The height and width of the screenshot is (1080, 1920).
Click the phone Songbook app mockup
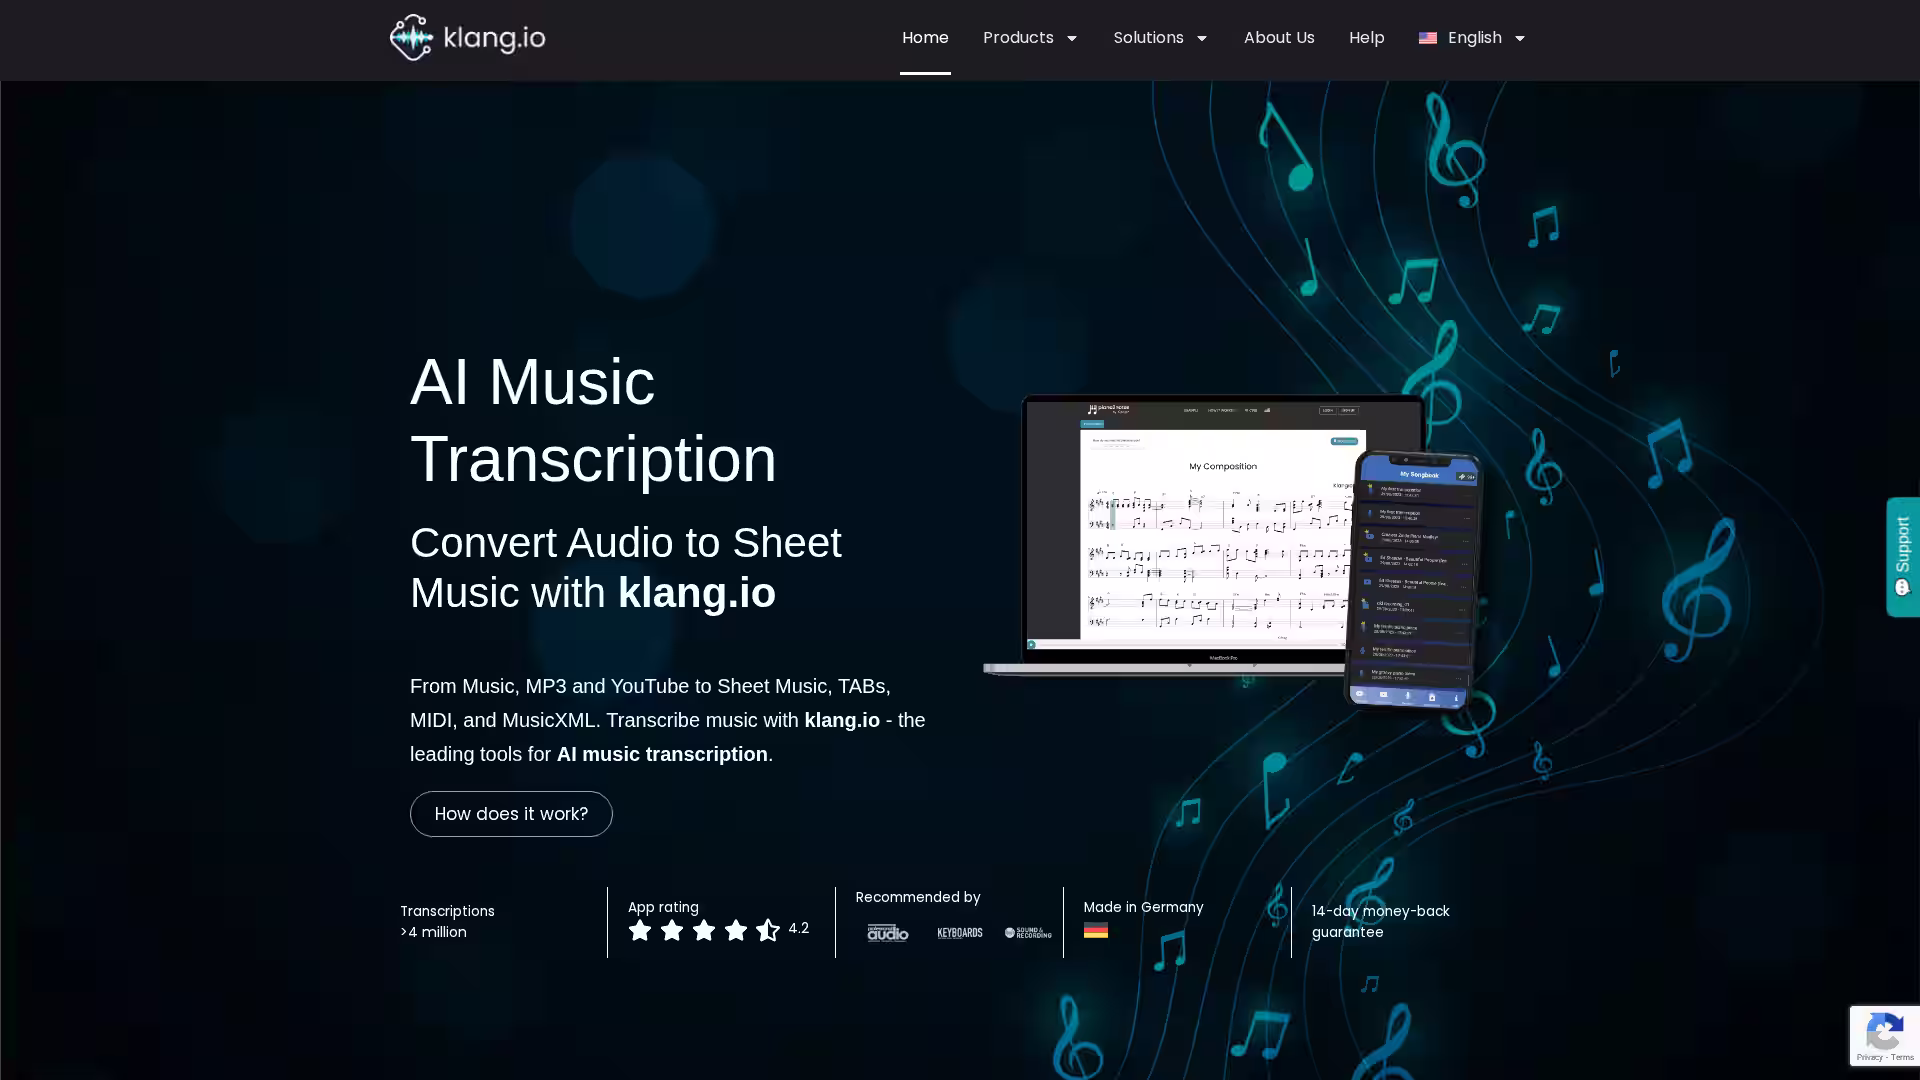coord(1412,580)
